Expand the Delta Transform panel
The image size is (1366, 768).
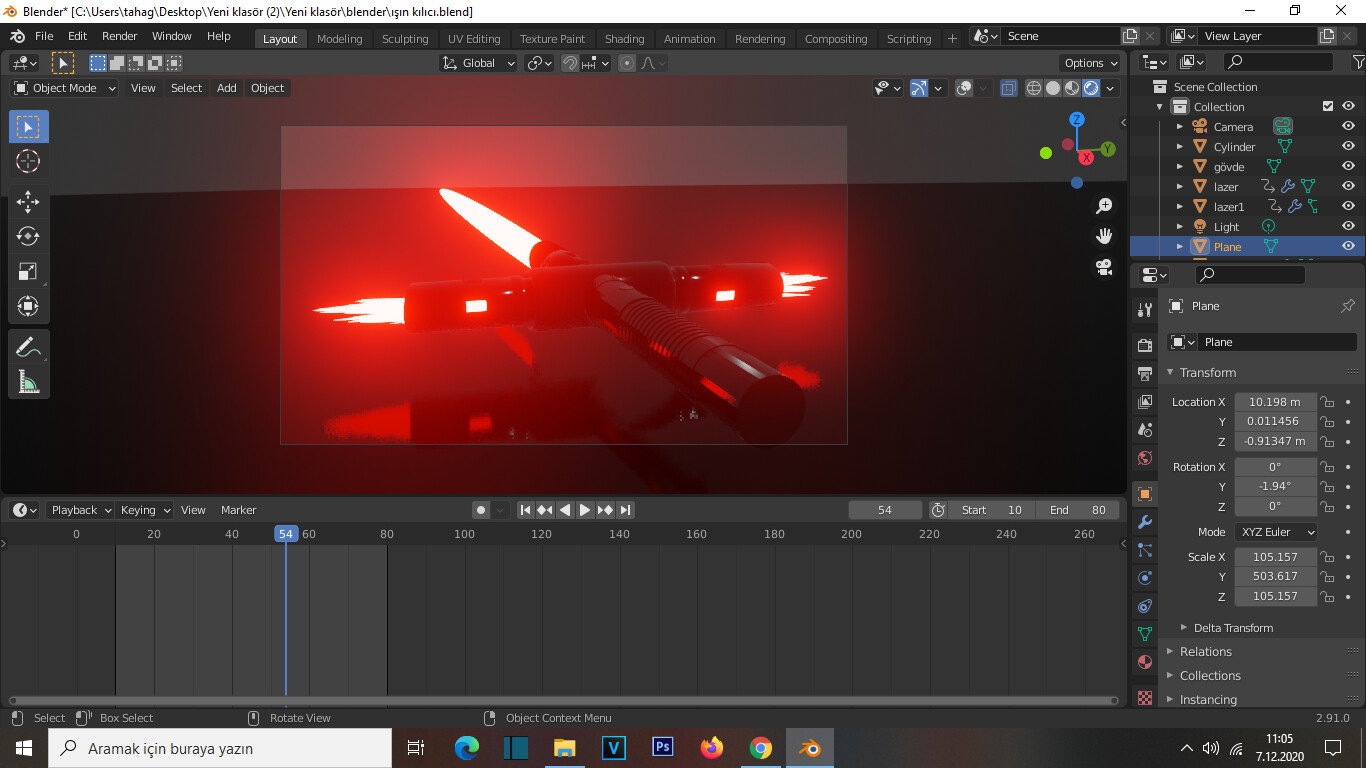pyautogui.click(x=1233, y=628)
